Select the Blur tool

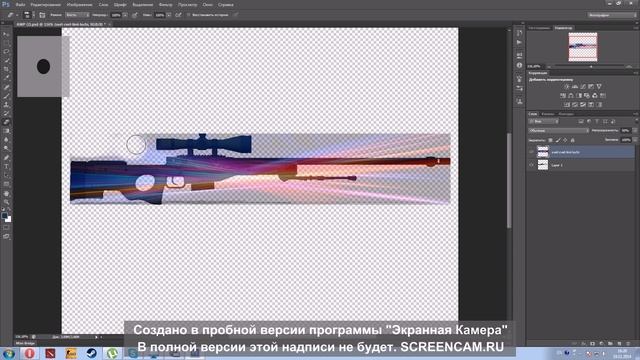coord(6,140)
